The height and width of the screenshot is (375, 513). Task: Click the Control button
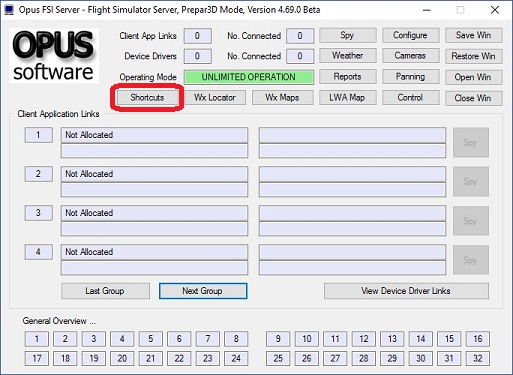(x=410, y=98)
